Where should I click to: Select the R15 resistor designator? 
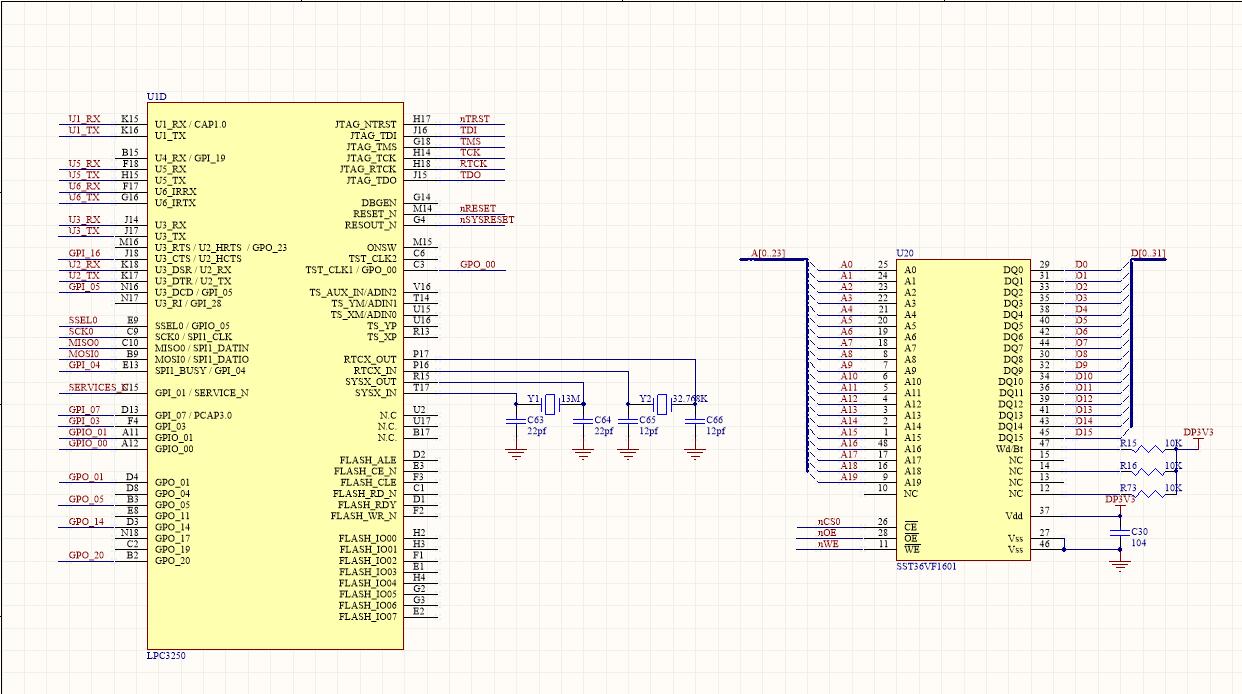point(1128,442)
